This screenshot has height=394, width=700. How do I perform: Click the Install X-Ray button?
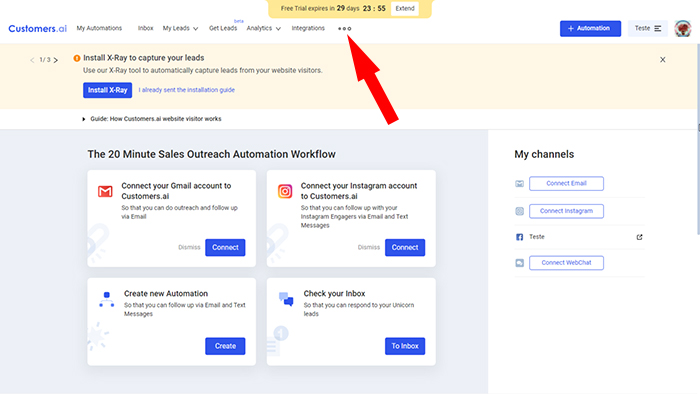[x=108, y=90]
